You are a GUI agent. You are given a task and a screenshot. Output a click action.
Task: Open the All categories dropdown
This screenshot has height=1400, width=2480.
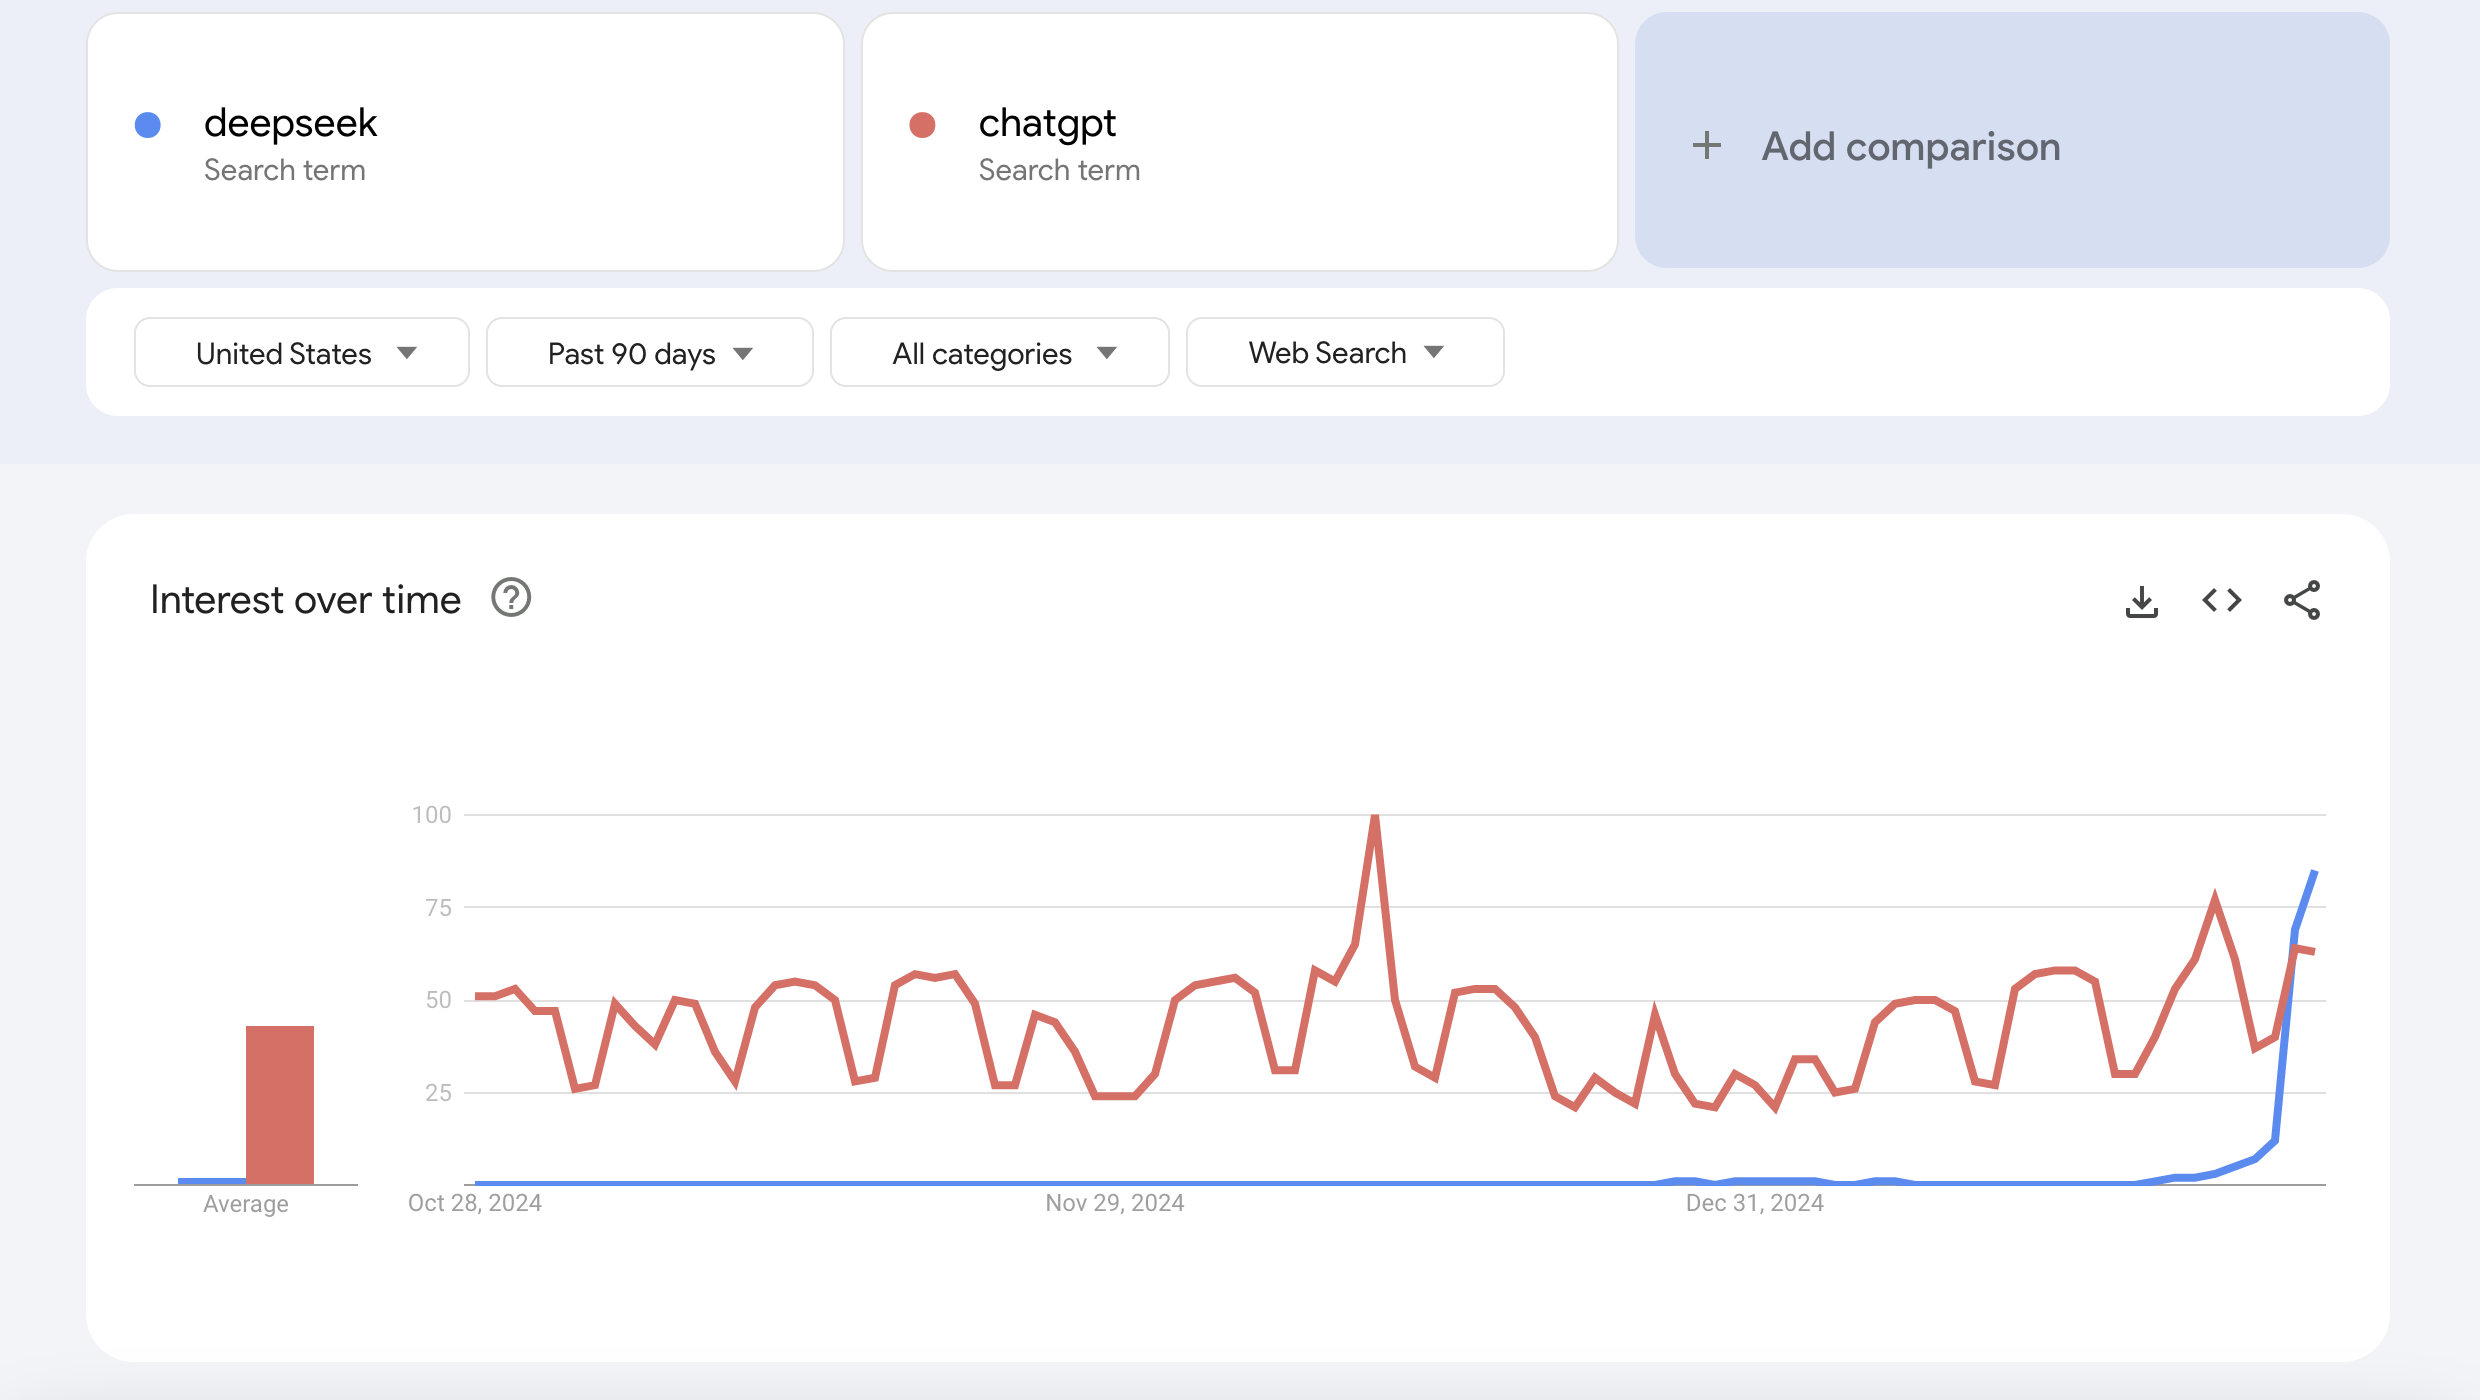click(999, 352)
